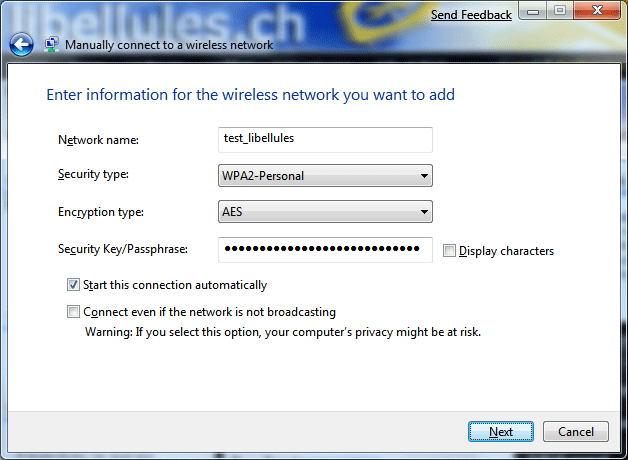Cancel the wireless network setup

pos(576,432)
